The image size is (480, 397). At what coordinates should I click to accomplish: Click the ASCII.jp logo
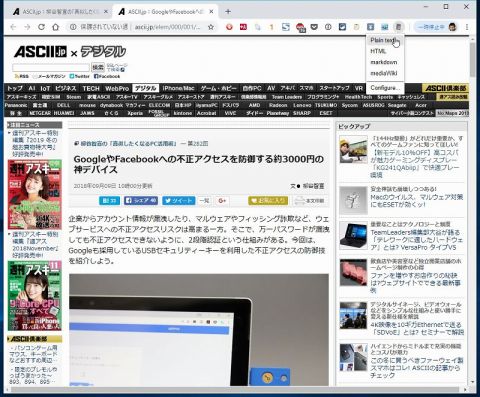coord(40,52)
